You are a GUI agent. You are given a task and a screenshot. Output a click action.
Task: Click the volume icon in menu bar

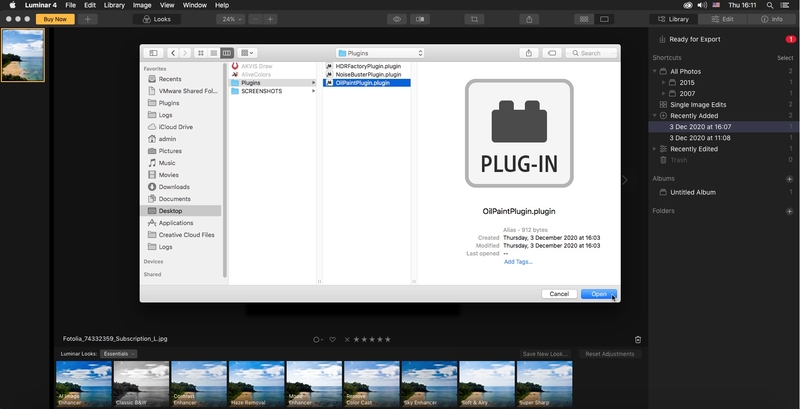(x=702, y=5)
